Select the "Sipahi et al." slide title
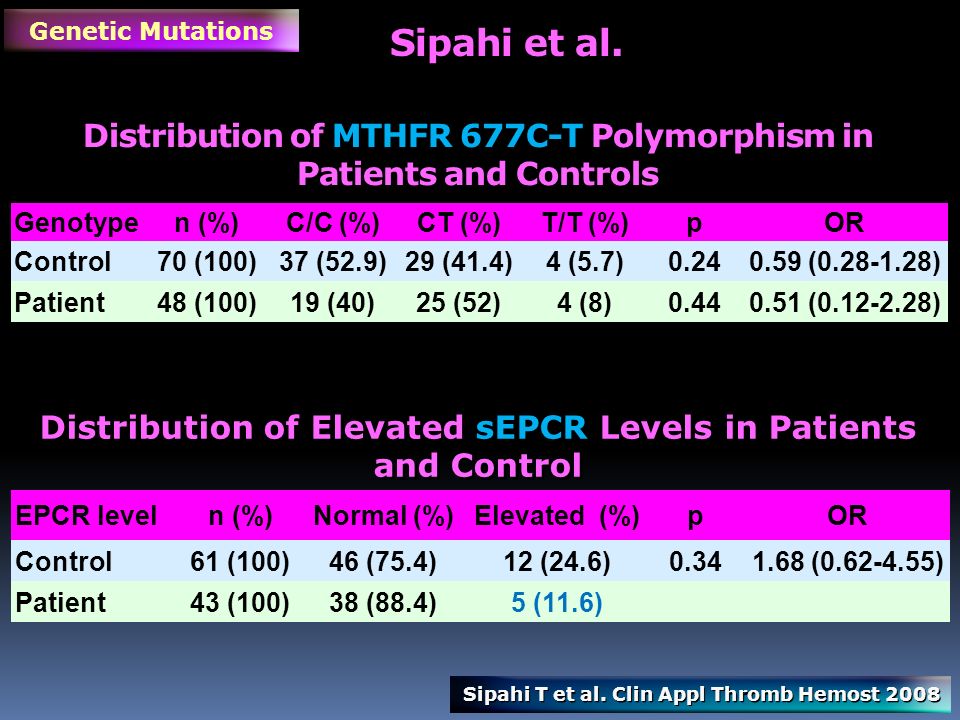 coord(506,43)
